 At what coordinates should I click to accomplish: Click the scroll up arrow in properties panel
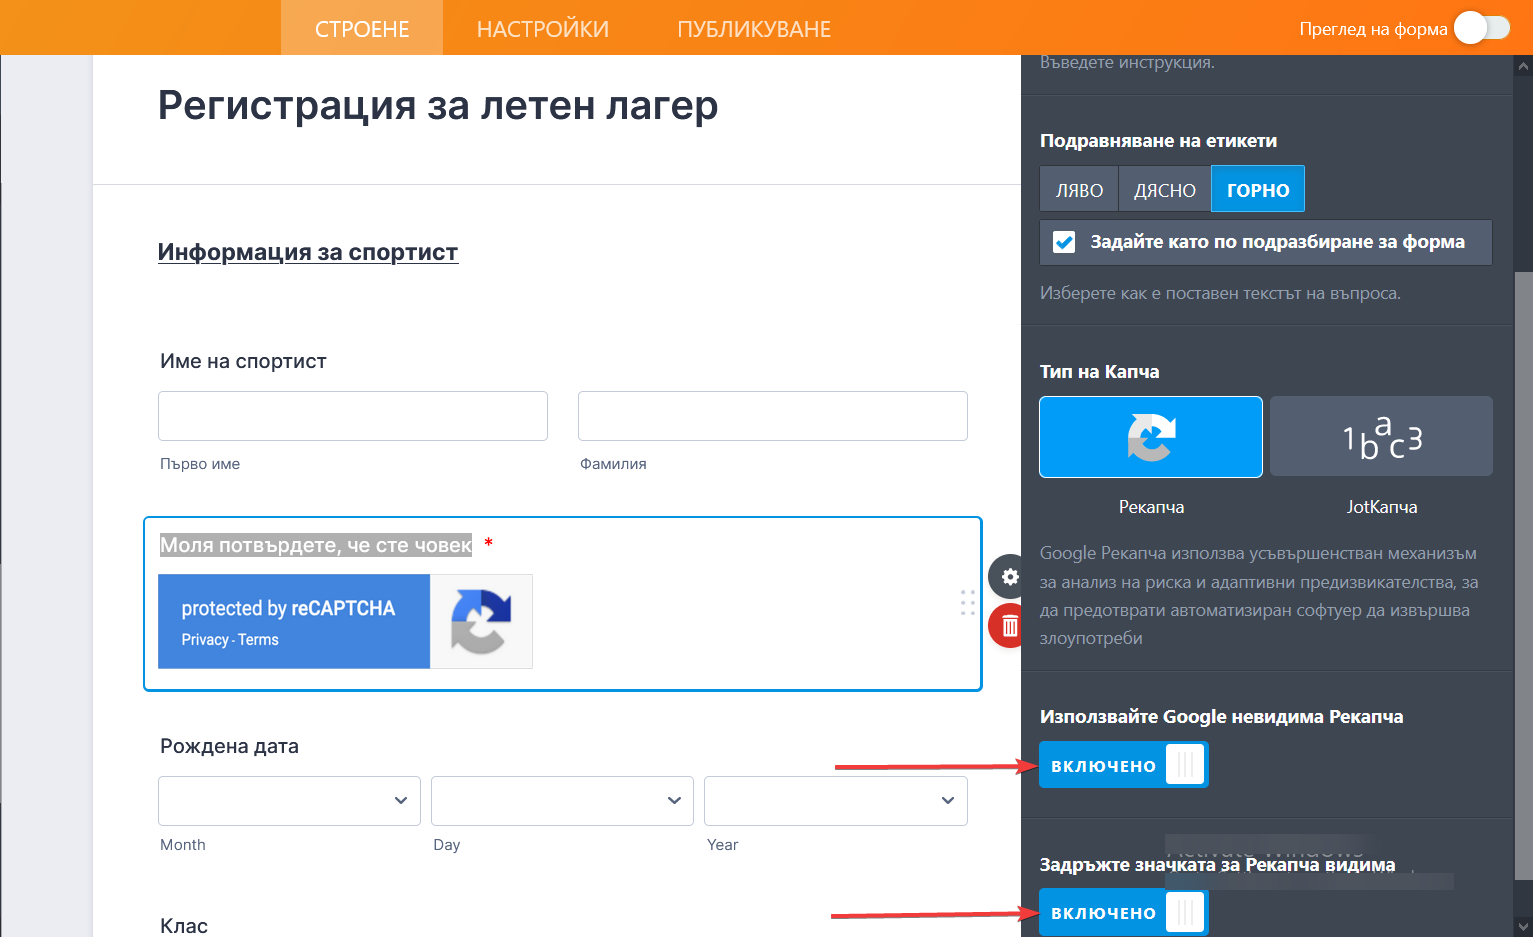coord(1523,67)
